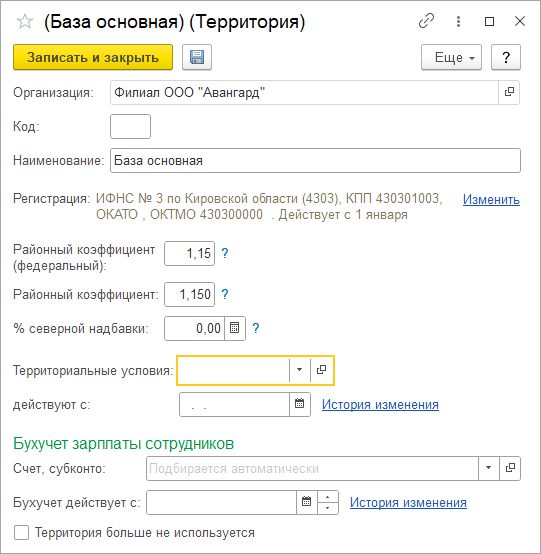Click Записать и закрыть button
Viewport: 541px width, 554px height.
point(93,57)
